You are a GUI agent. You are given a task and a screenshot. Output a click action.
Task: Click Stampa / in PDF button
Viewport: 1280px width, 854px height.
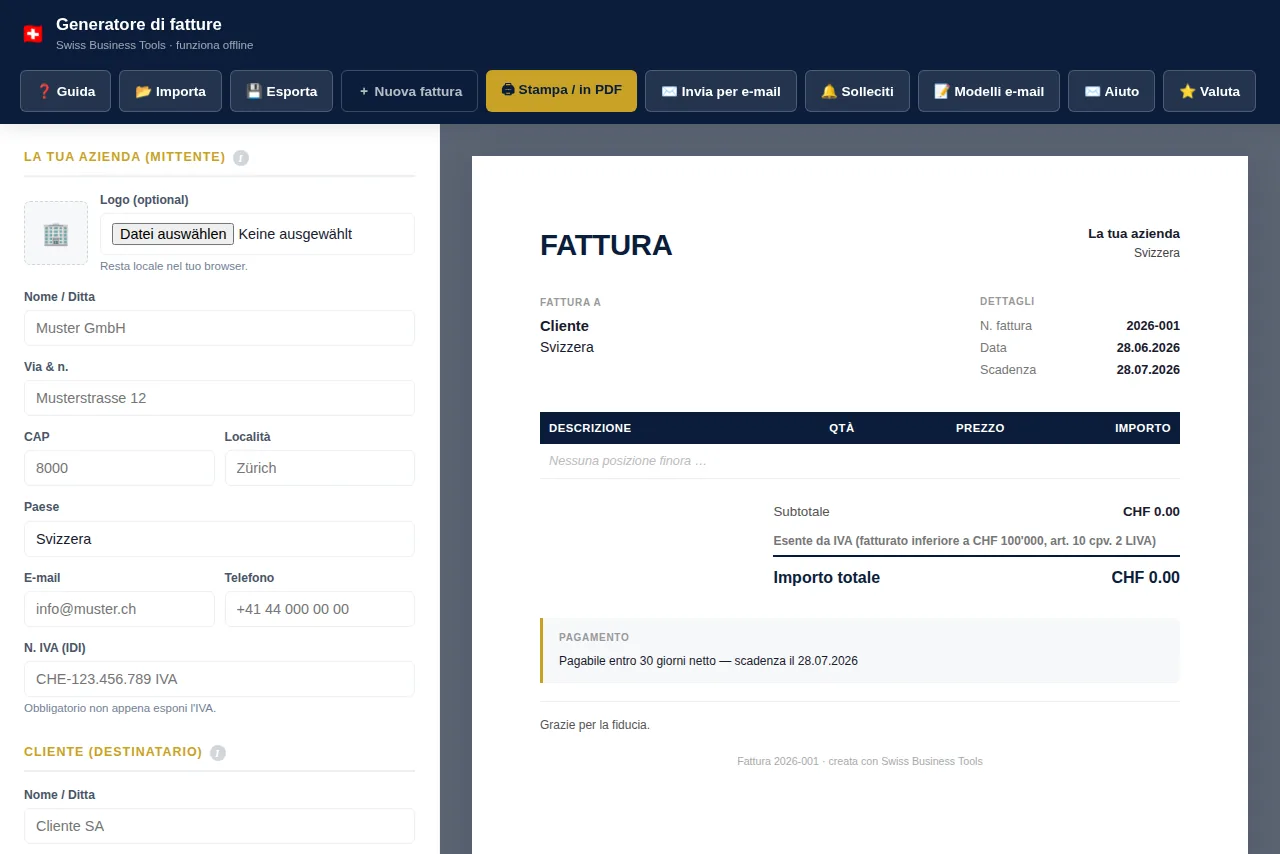pos(561,90)
